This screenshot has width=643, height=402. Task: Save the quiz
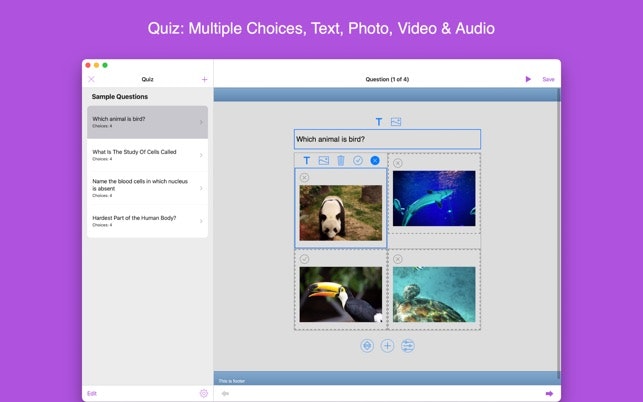point(548,79)
